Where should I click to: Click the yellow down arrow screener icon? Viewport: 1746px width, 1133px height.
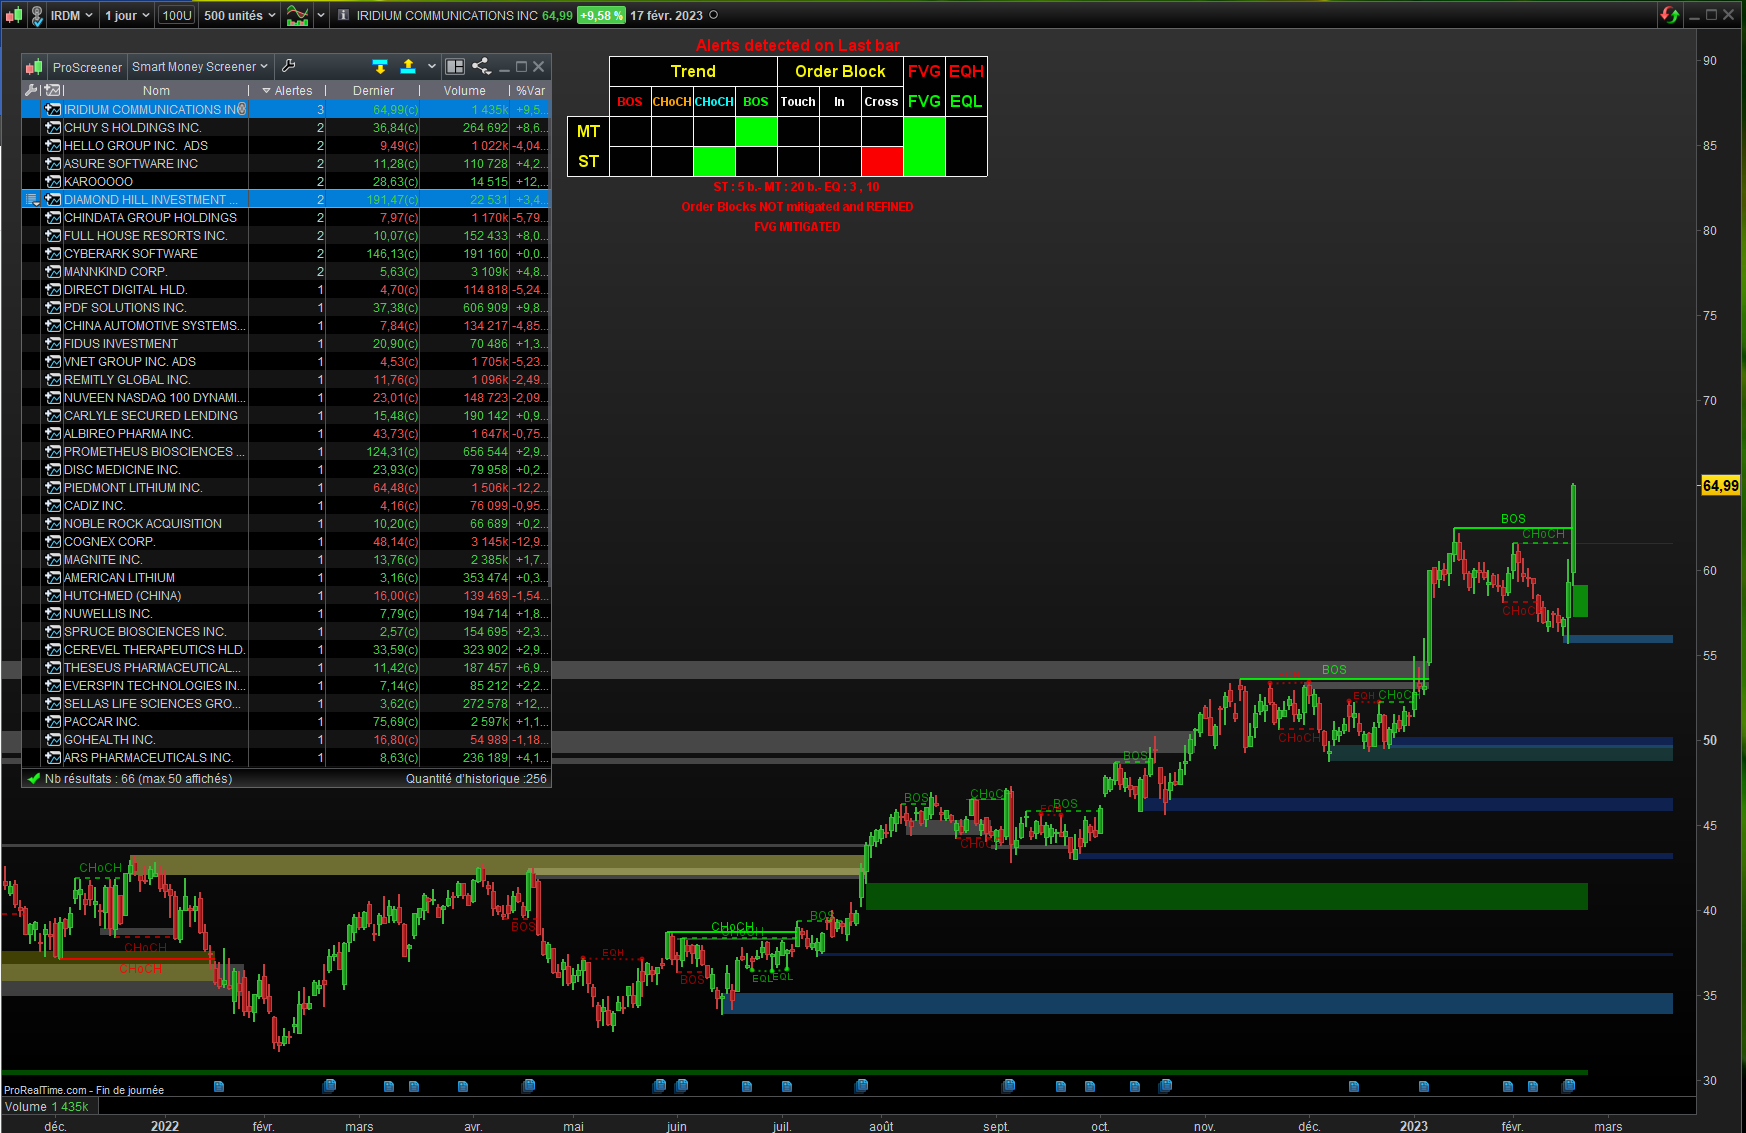click(x=380, y=66)
